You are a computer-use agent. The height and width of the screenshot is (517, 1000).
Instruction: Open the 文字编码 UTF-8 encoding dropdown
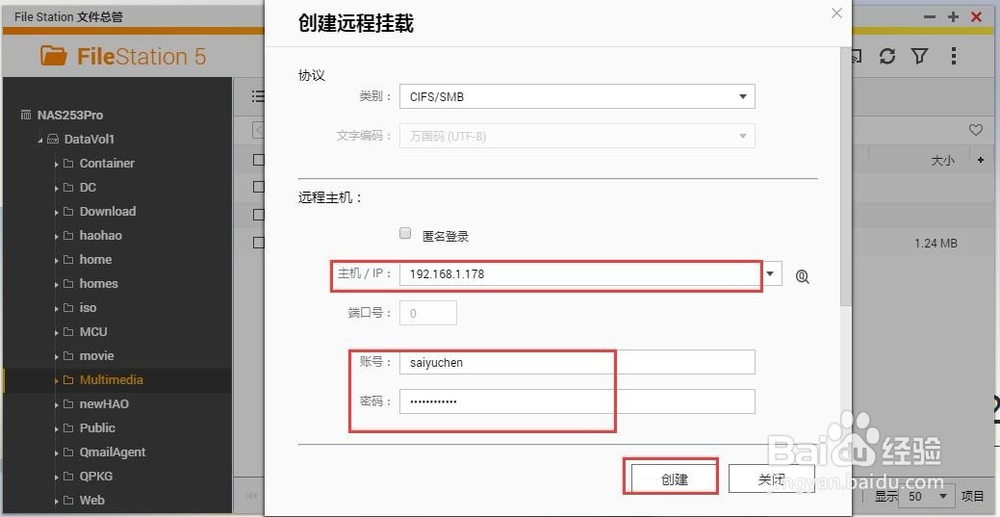tap(577, 136)
